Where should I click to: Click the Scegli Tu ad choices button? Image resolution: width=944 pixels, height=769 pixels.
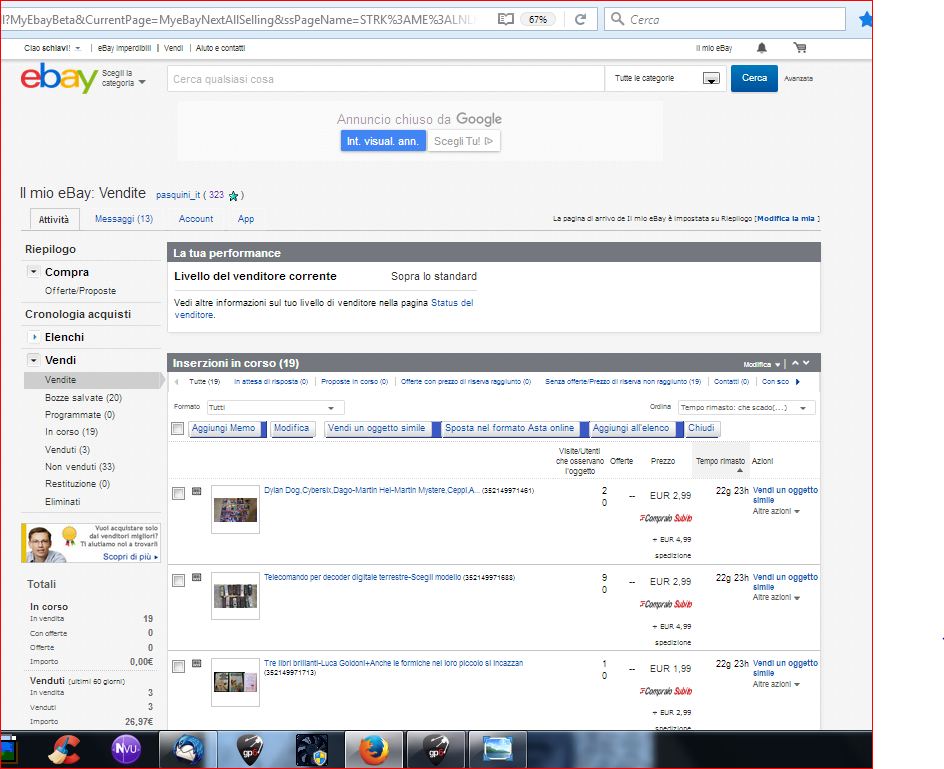tap(464, 141)
